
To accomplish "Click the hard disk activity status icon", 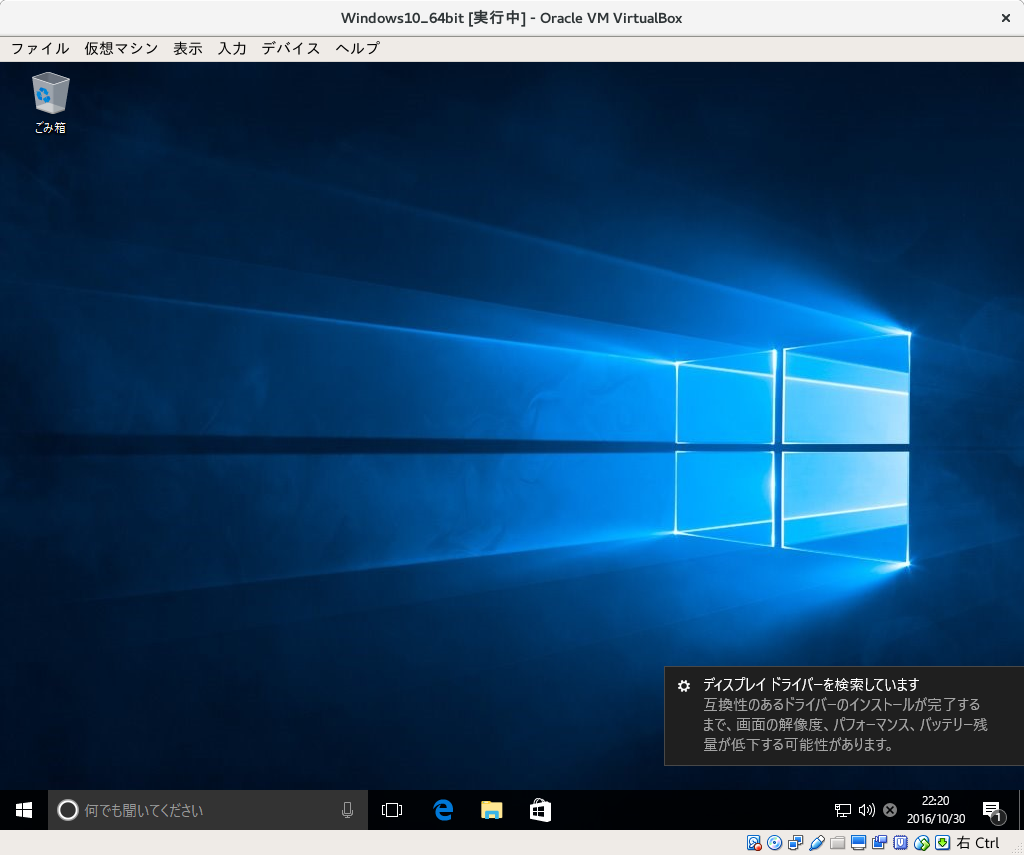I will point(754,843).
